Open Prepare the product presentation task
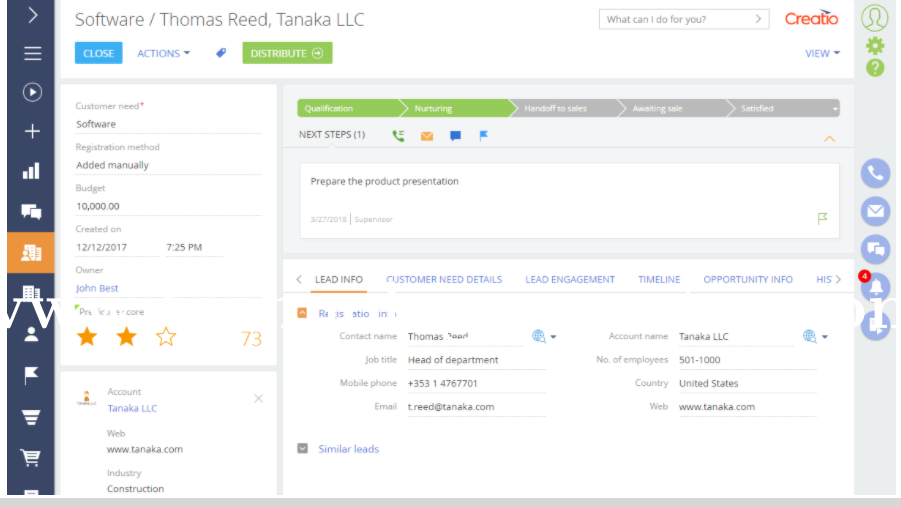 (384, 182)
